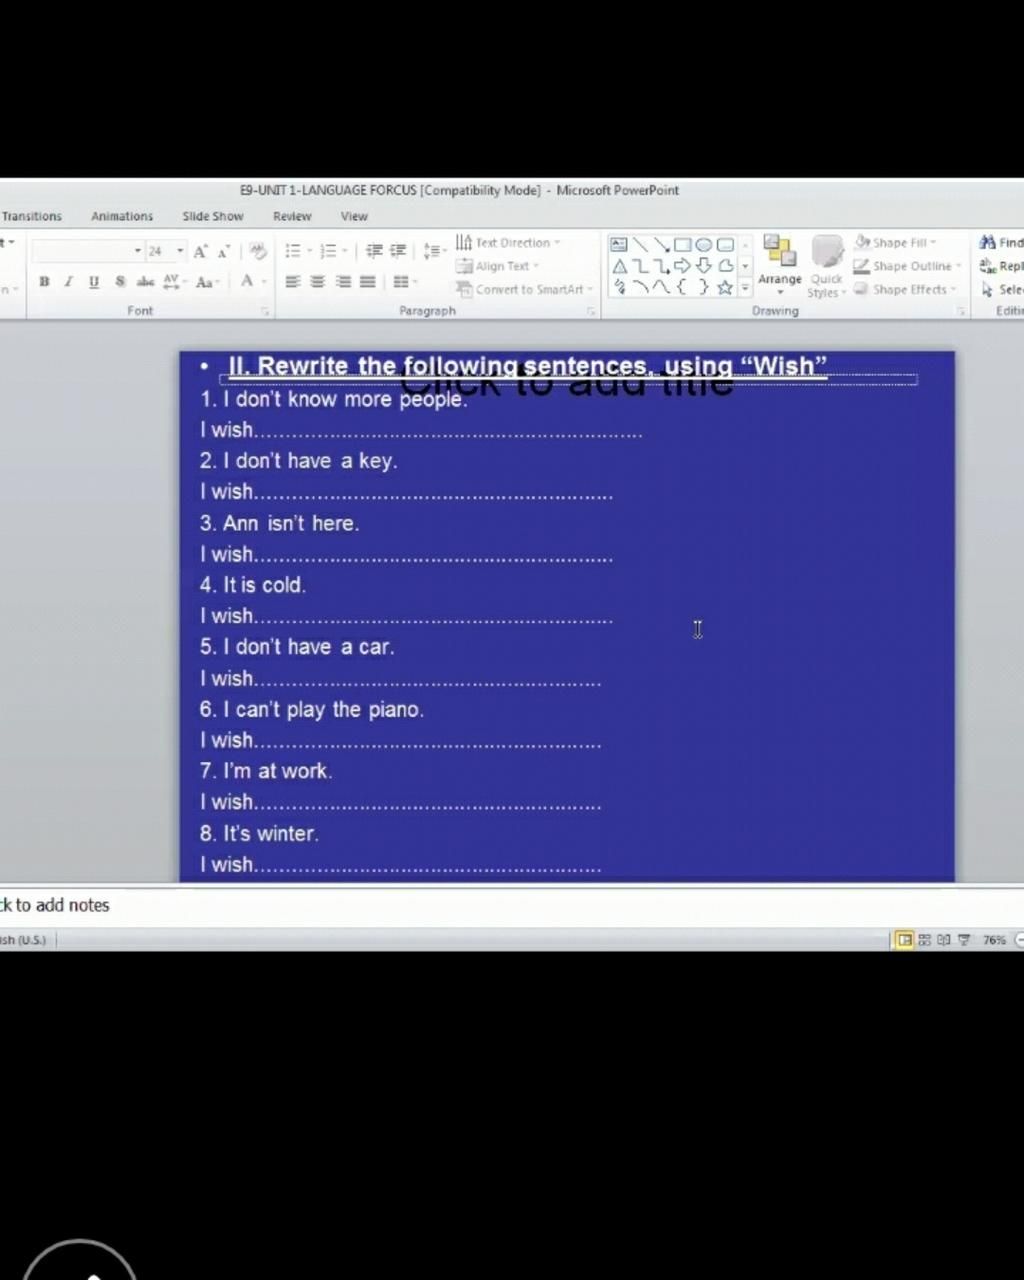Toggle text Shadow effect
Viewport: 1024px width, 1280px height.
tap(120, 282)
